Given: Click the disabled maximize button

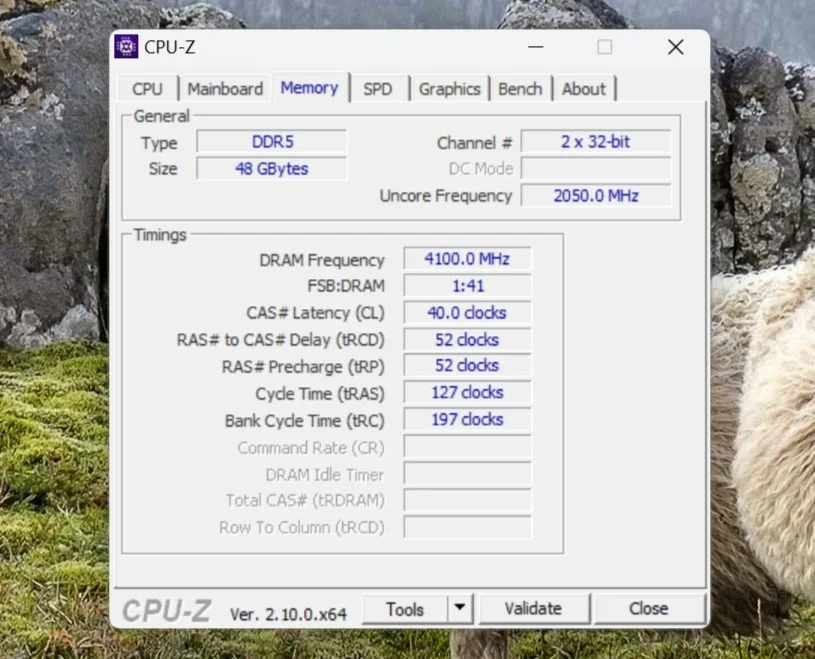Looking at the screenshot, I should pos(604,47).
